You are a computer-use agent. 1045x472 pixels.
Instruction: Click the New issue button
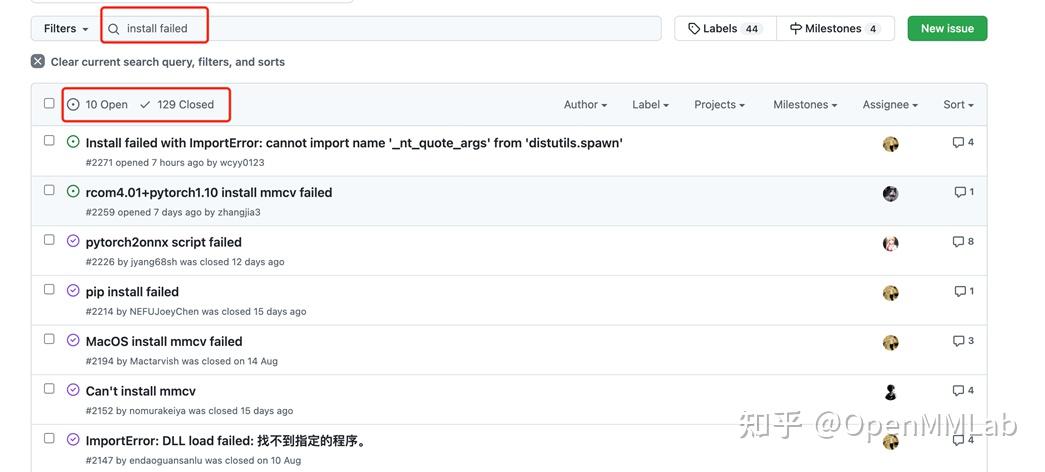coord(947,28)
